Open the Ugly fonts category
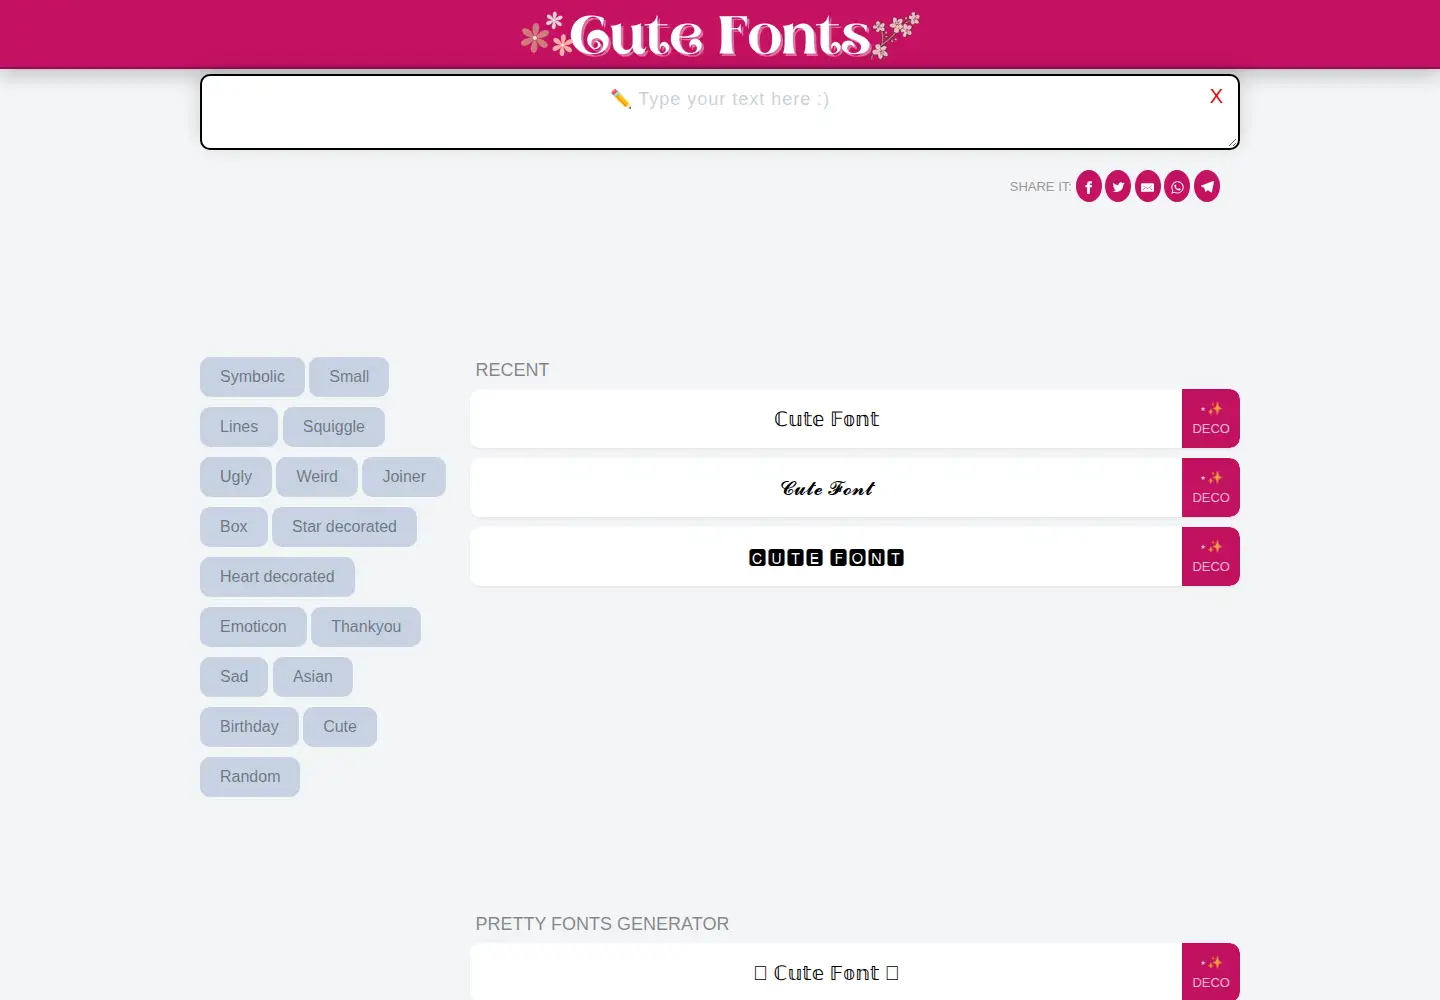1440x1000 pixels. pyautogui.click(x=236, y=477)
